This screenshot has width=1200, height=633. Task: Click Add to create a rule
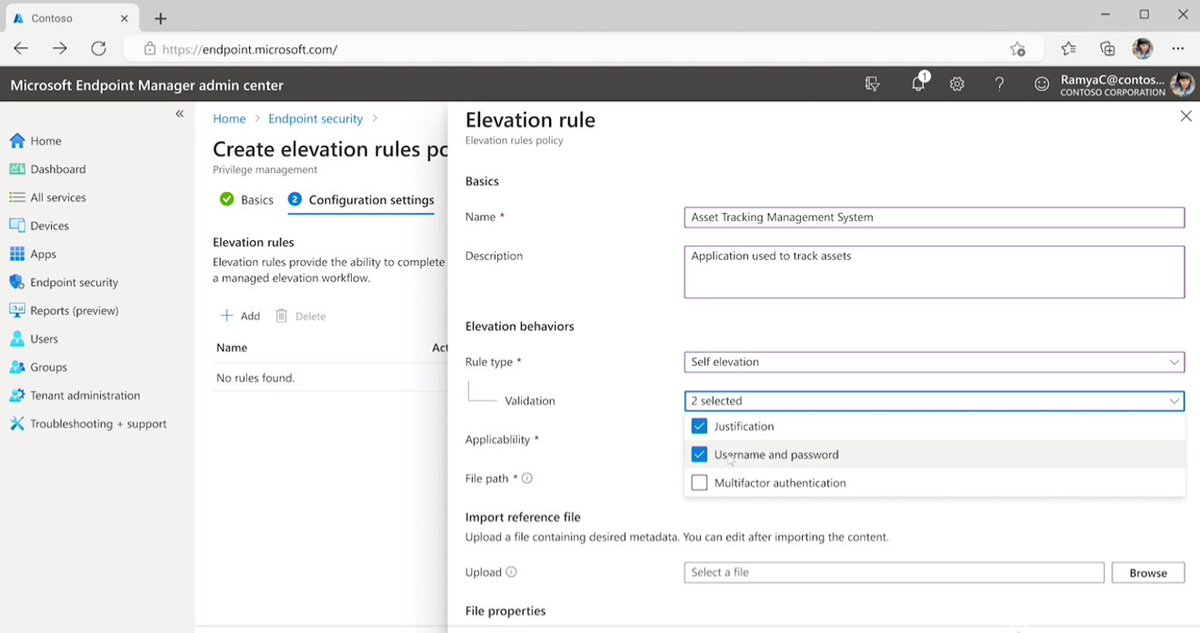[240, 316]
